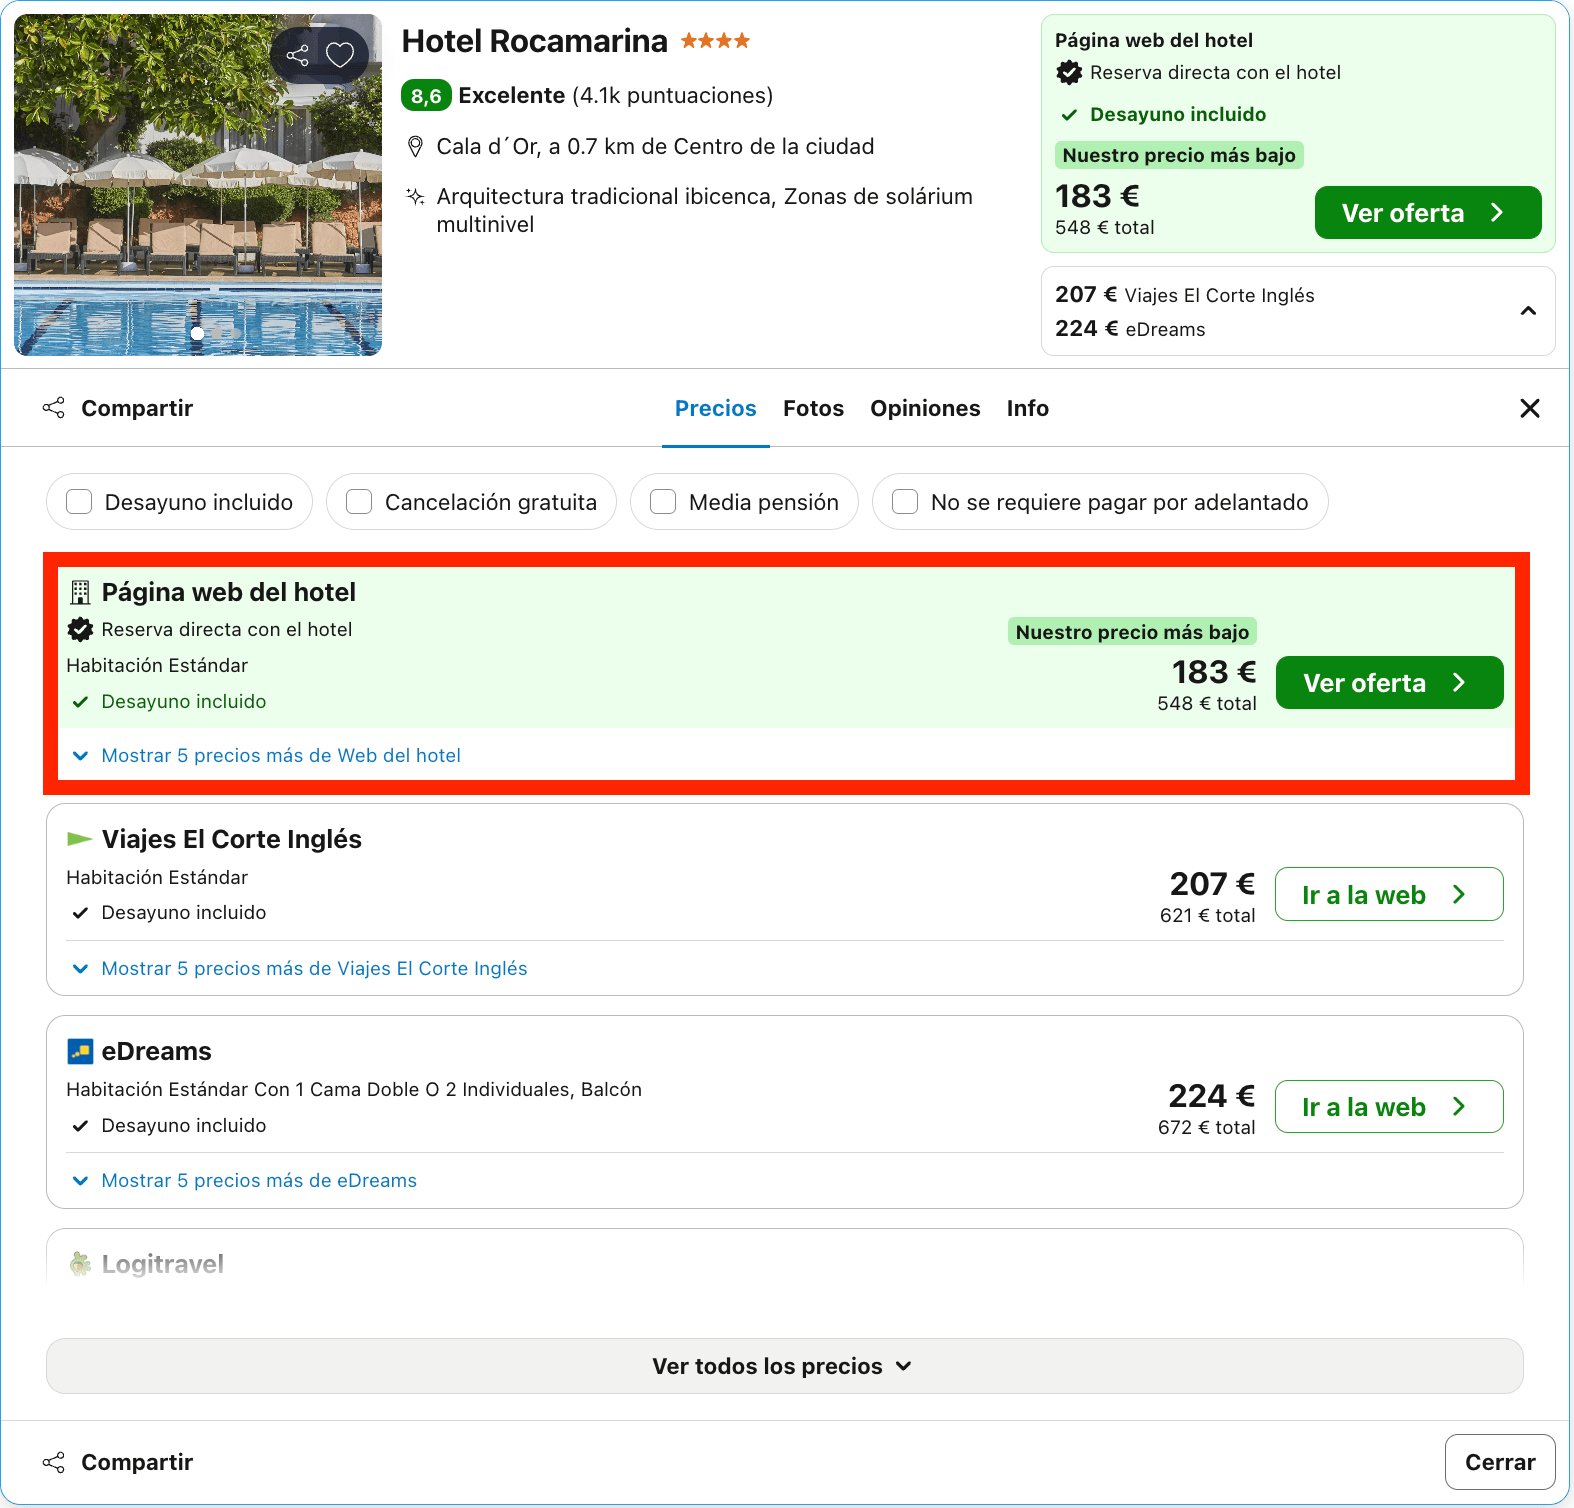This screenshot has width=1574, height=1508.
Task: Click Ver oferta in the top offer card
Action: click(x=1427, y=213)
